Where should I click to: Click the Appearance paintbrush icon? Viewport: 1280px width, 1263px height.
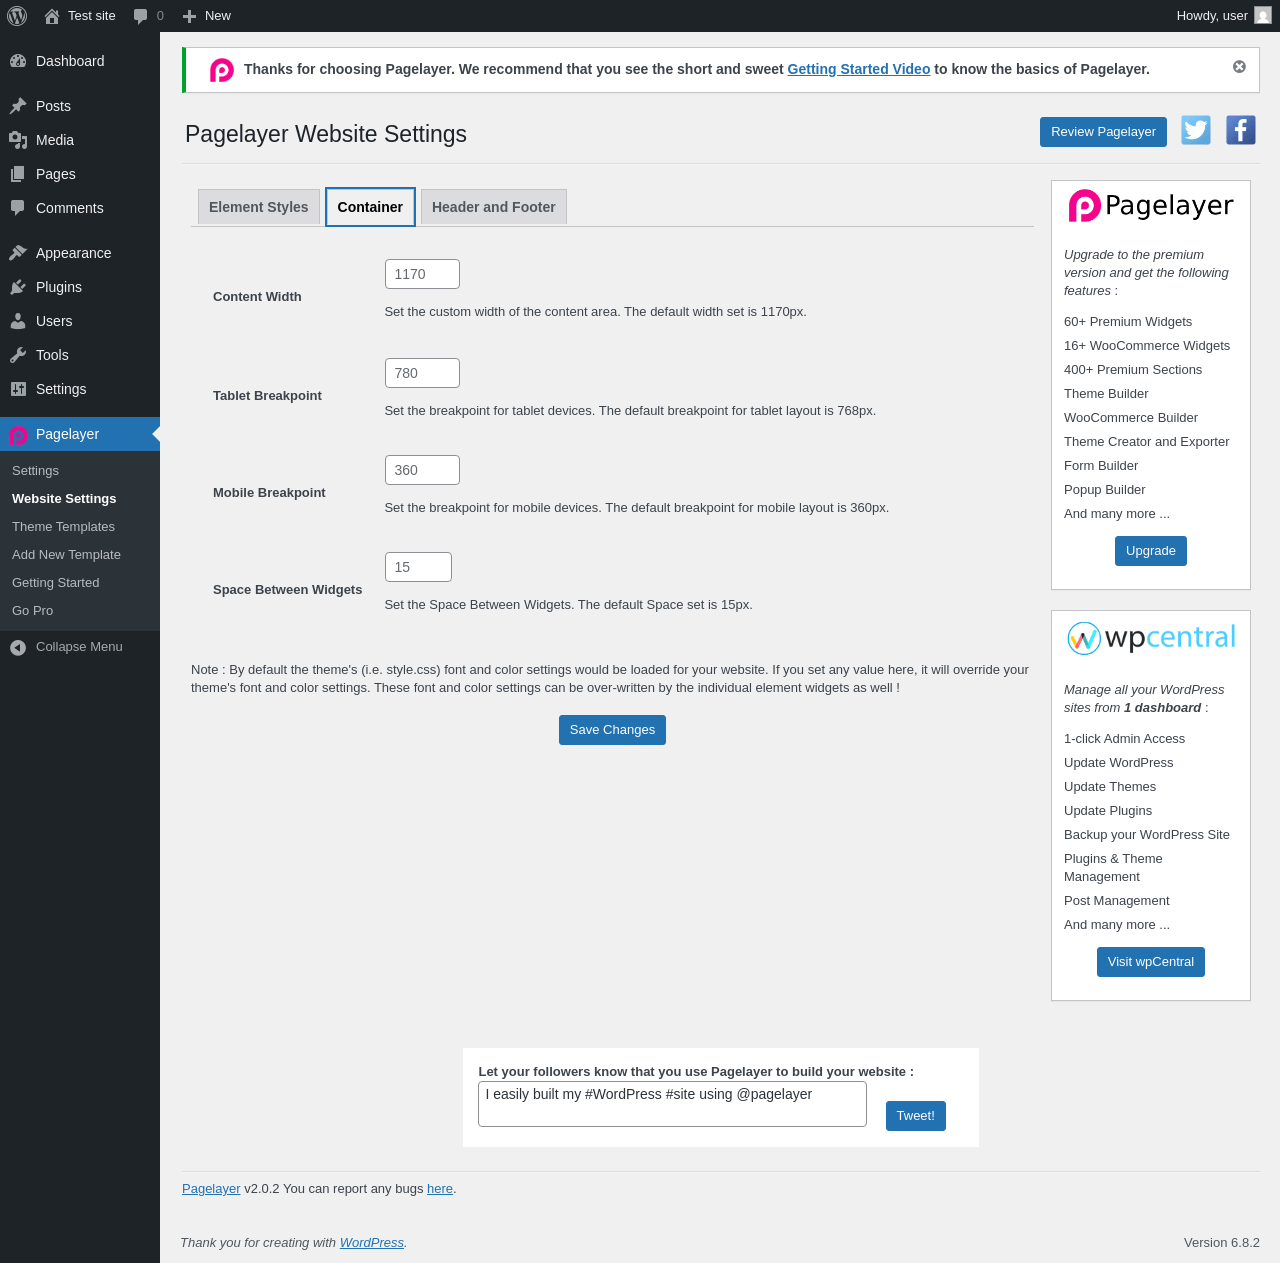tap(18, 253)
